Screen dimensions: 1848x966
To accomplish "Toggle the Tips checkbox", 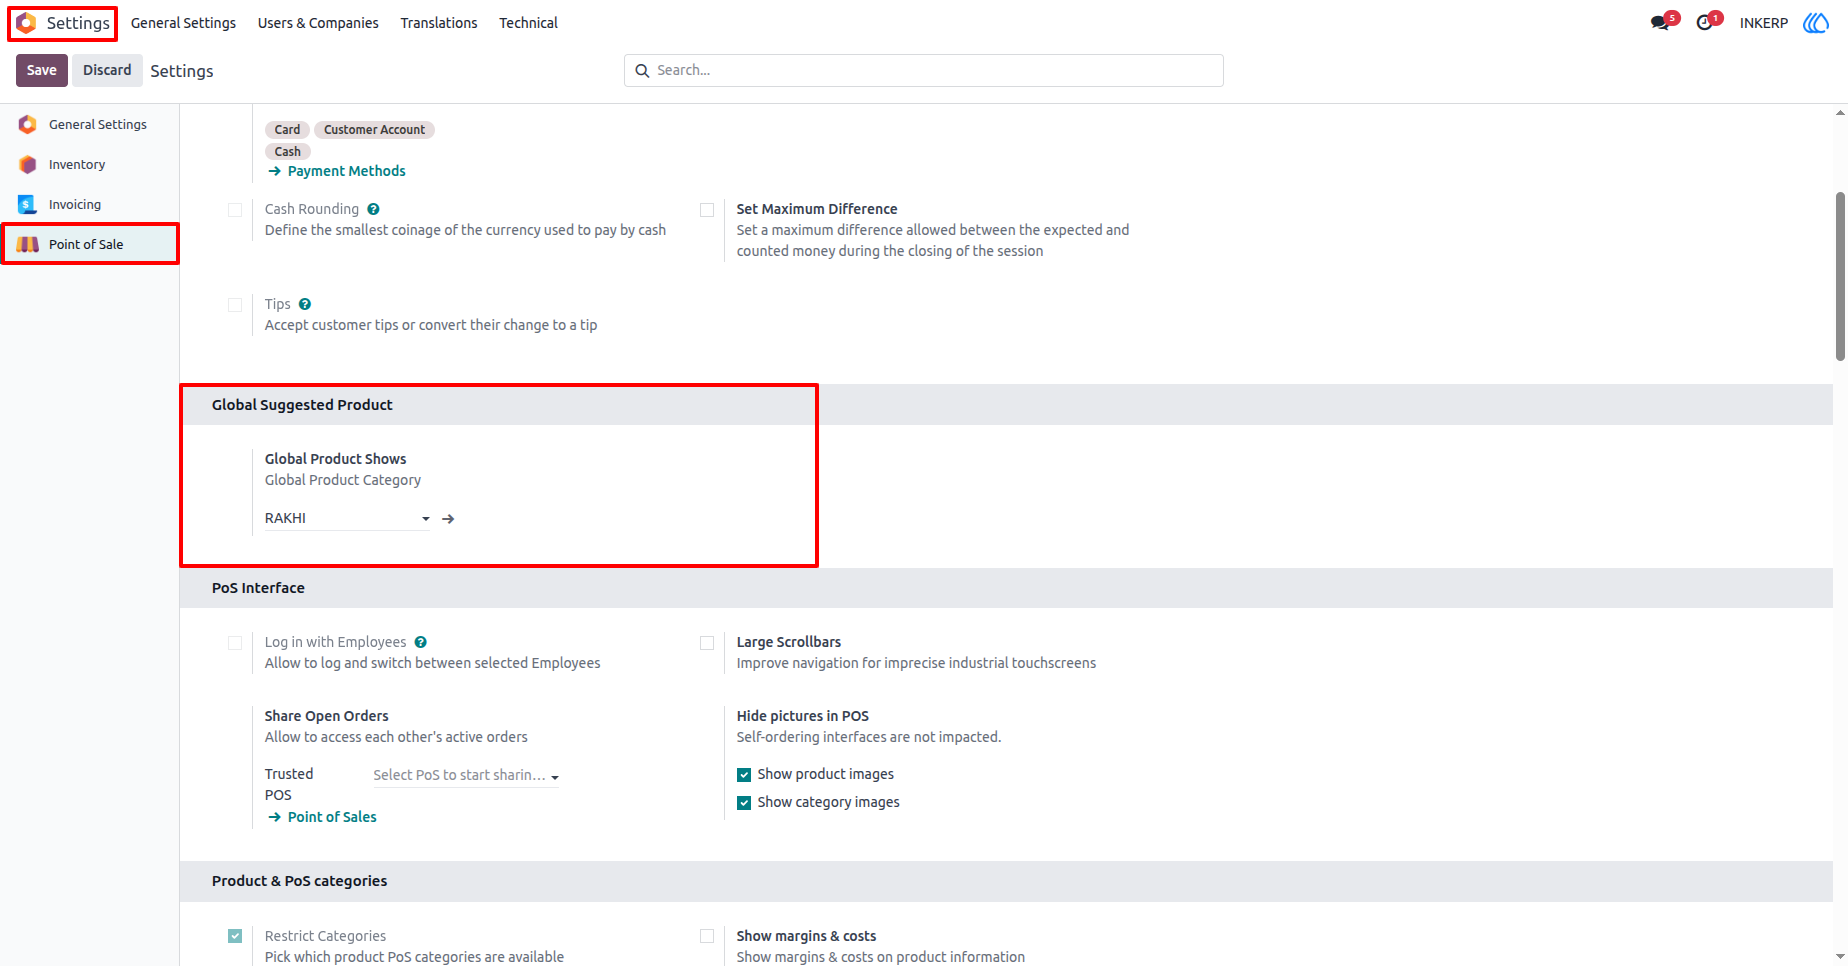I will tap(235, 305).
